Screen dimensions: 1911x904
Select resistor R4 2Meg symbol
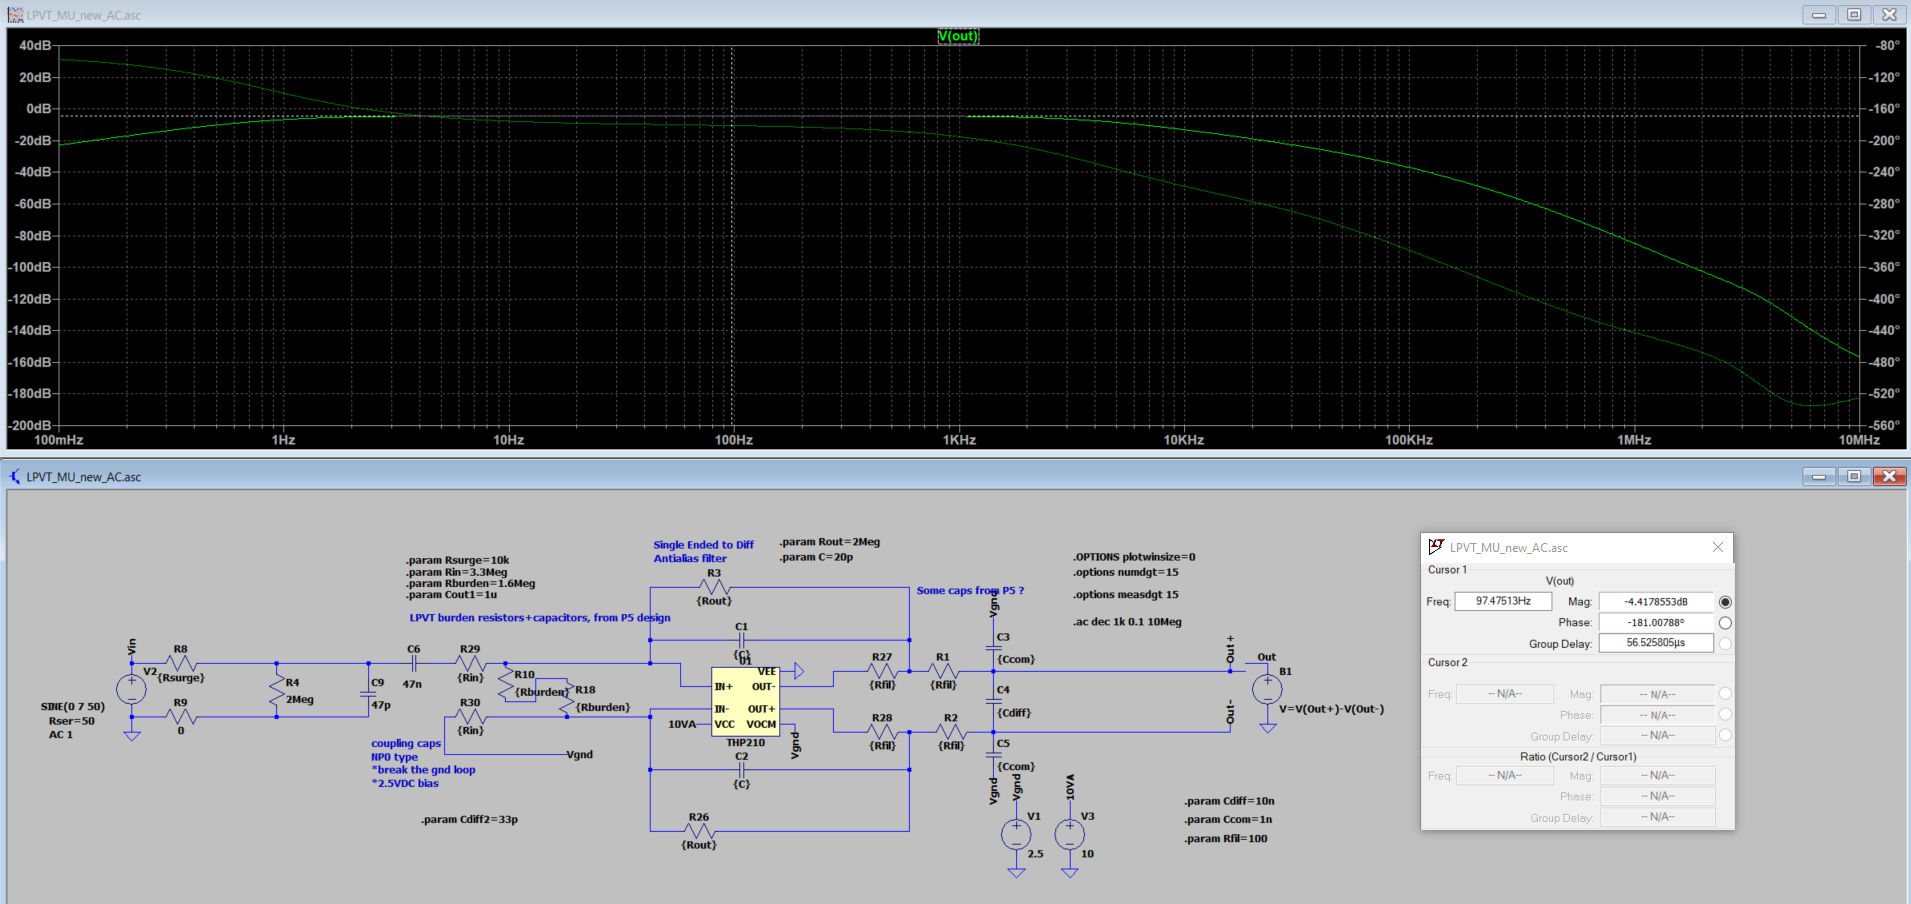(x=277, y=690)
